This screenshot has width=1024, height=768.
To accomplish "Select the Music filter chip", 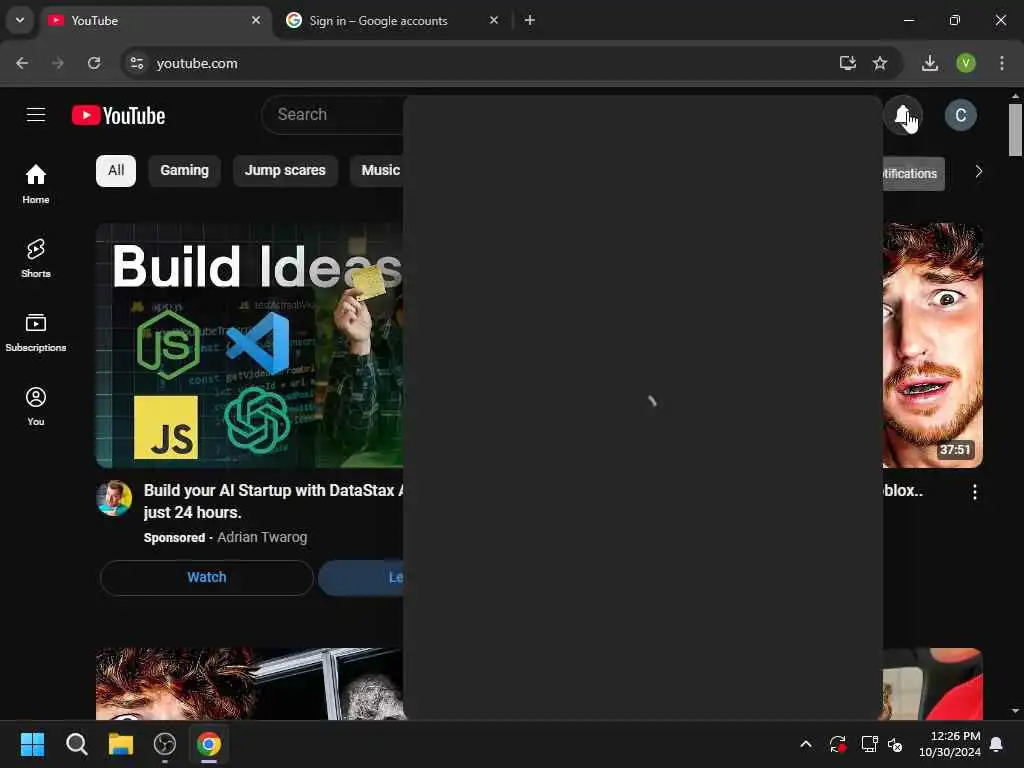I will point(377,171).
